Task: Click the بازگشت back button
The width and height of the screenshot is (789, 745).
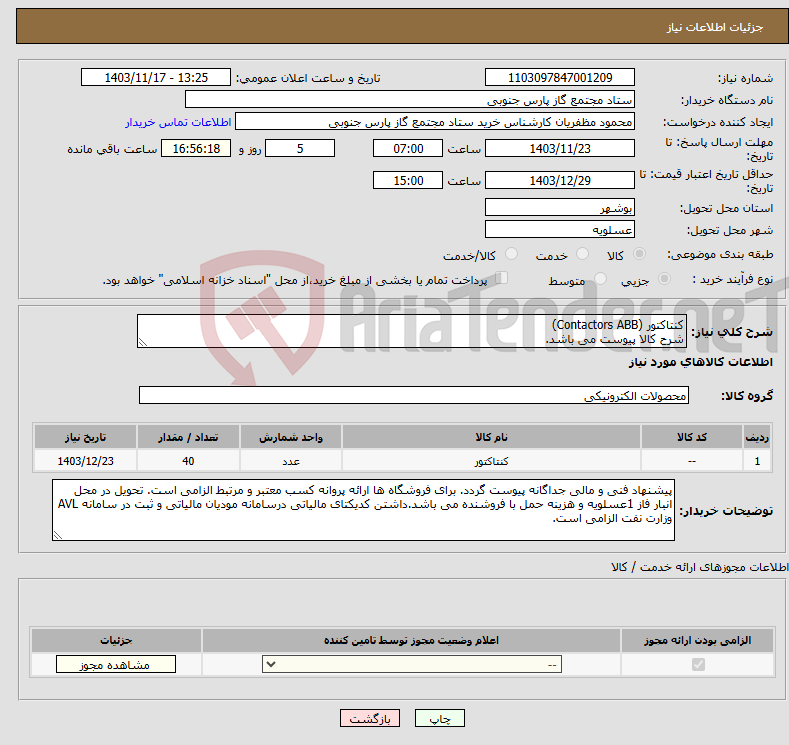Action: 370,718
